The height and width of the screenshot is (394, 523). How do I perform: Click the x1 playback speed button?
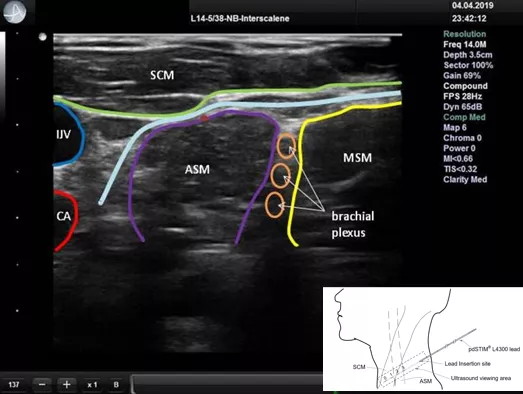92,385
